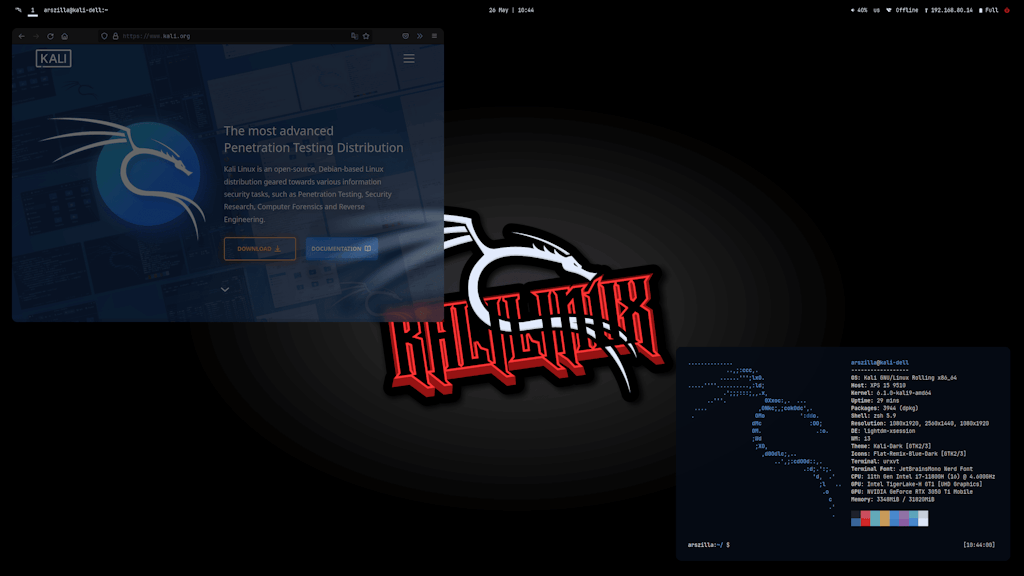Click the tracking protection shield in address bar
The height and width of the screenshot is (576, 1024).
(x=104, y=37)
